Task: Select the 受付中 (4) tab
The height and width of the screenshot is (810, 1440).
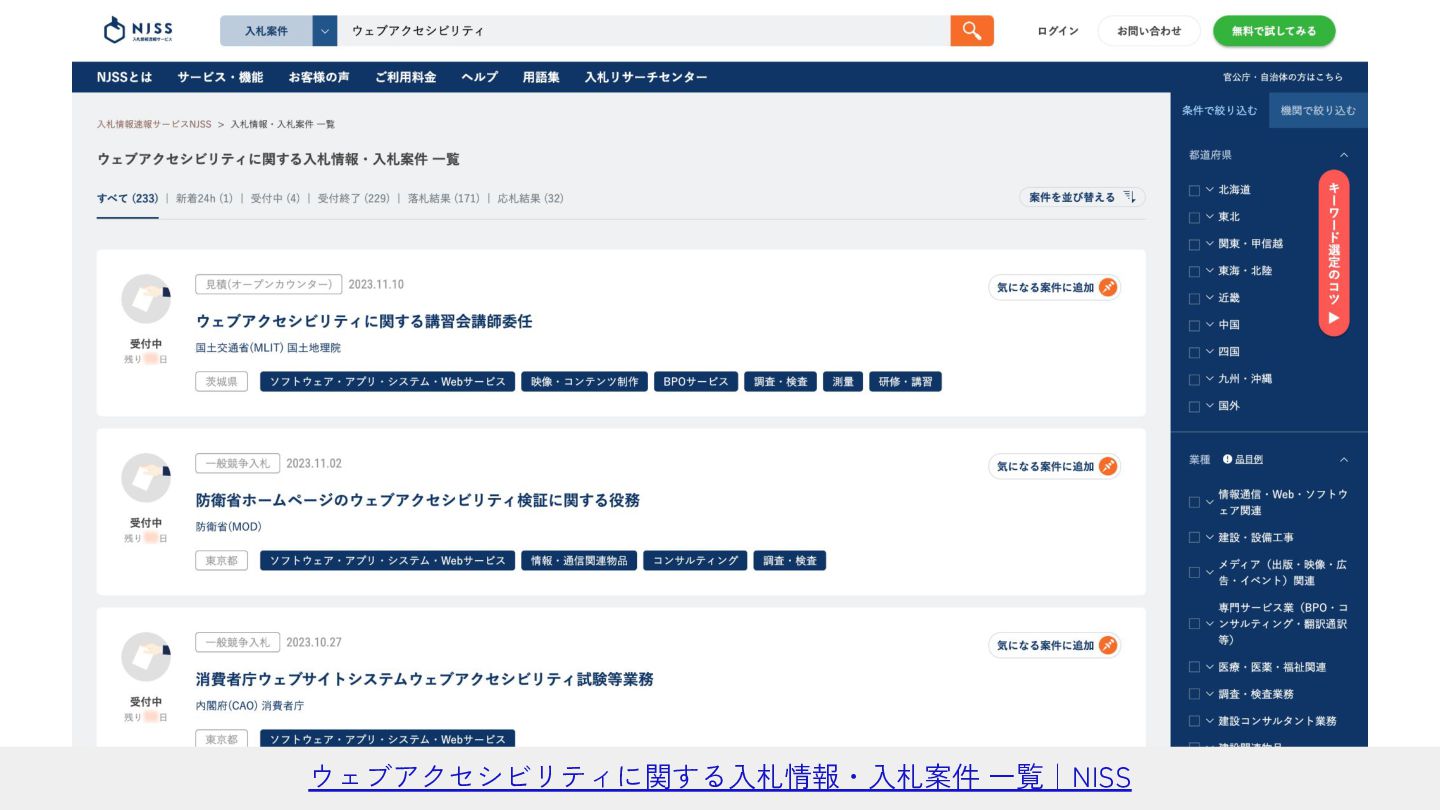Action: tap(275, 198)
